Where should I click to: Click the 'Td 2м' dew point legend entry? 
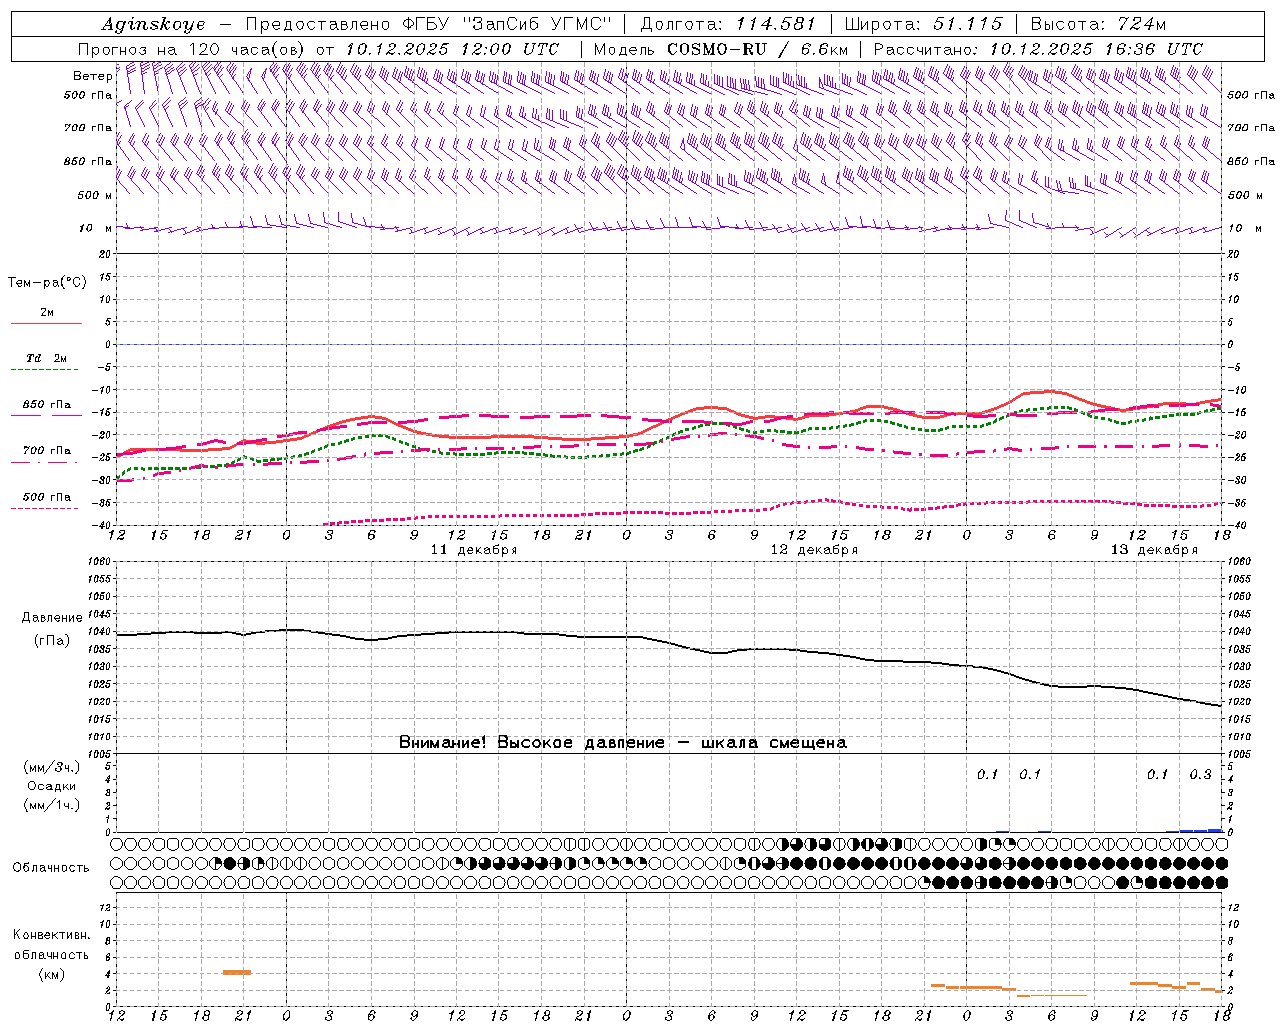click(x=47, y=358)
